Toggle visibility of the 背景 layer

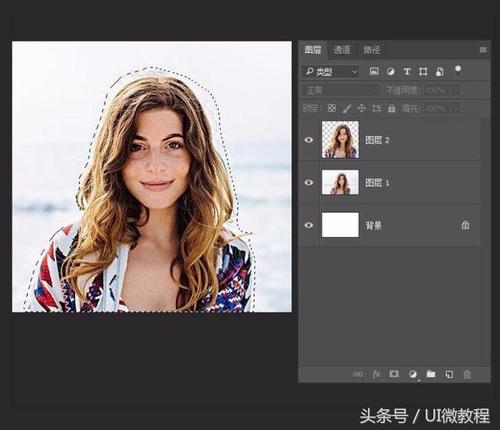(x=309, y=225)
